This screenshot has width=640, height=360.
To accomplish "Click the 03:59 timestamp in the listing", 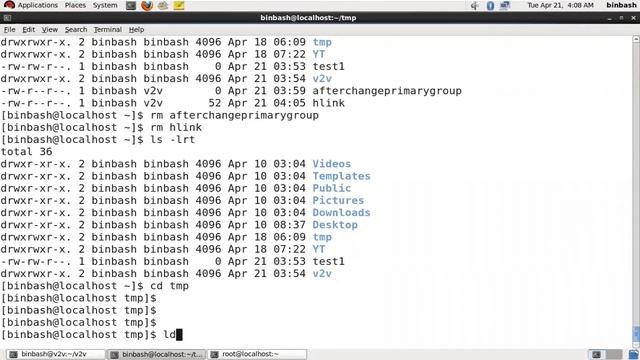I will (x=289, y=91).
